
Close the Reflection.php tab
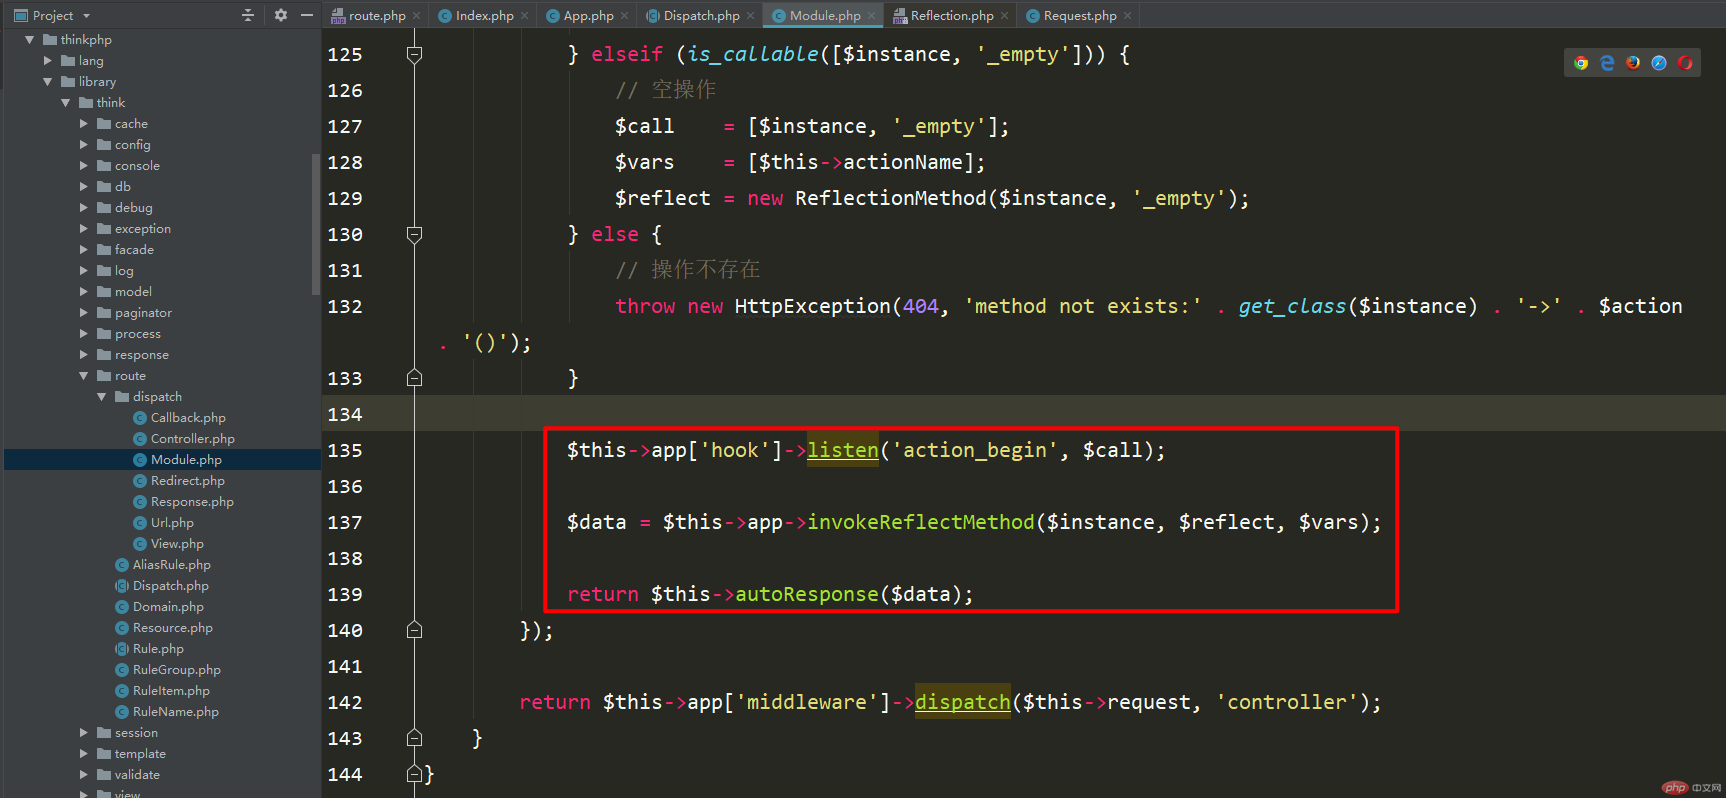tap(1005, 16)
